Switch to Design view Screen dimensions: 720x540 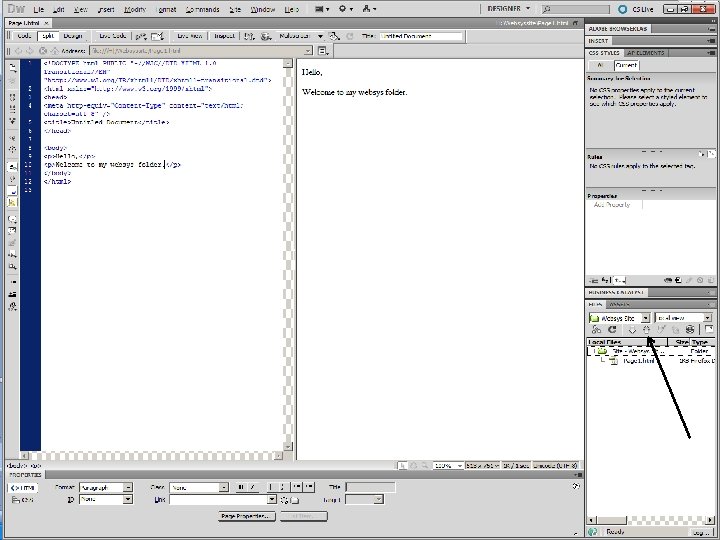tap(73, 36)
